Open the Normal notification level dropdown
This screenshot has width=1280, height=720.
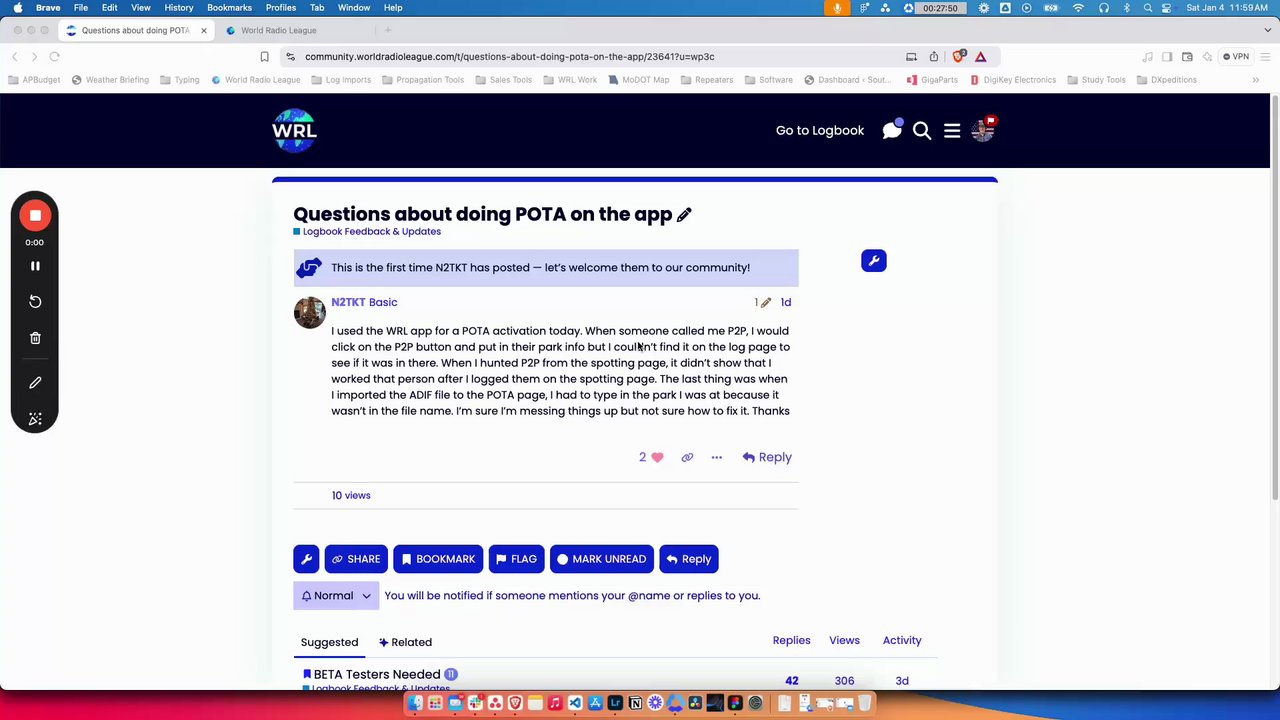(335, 596)
